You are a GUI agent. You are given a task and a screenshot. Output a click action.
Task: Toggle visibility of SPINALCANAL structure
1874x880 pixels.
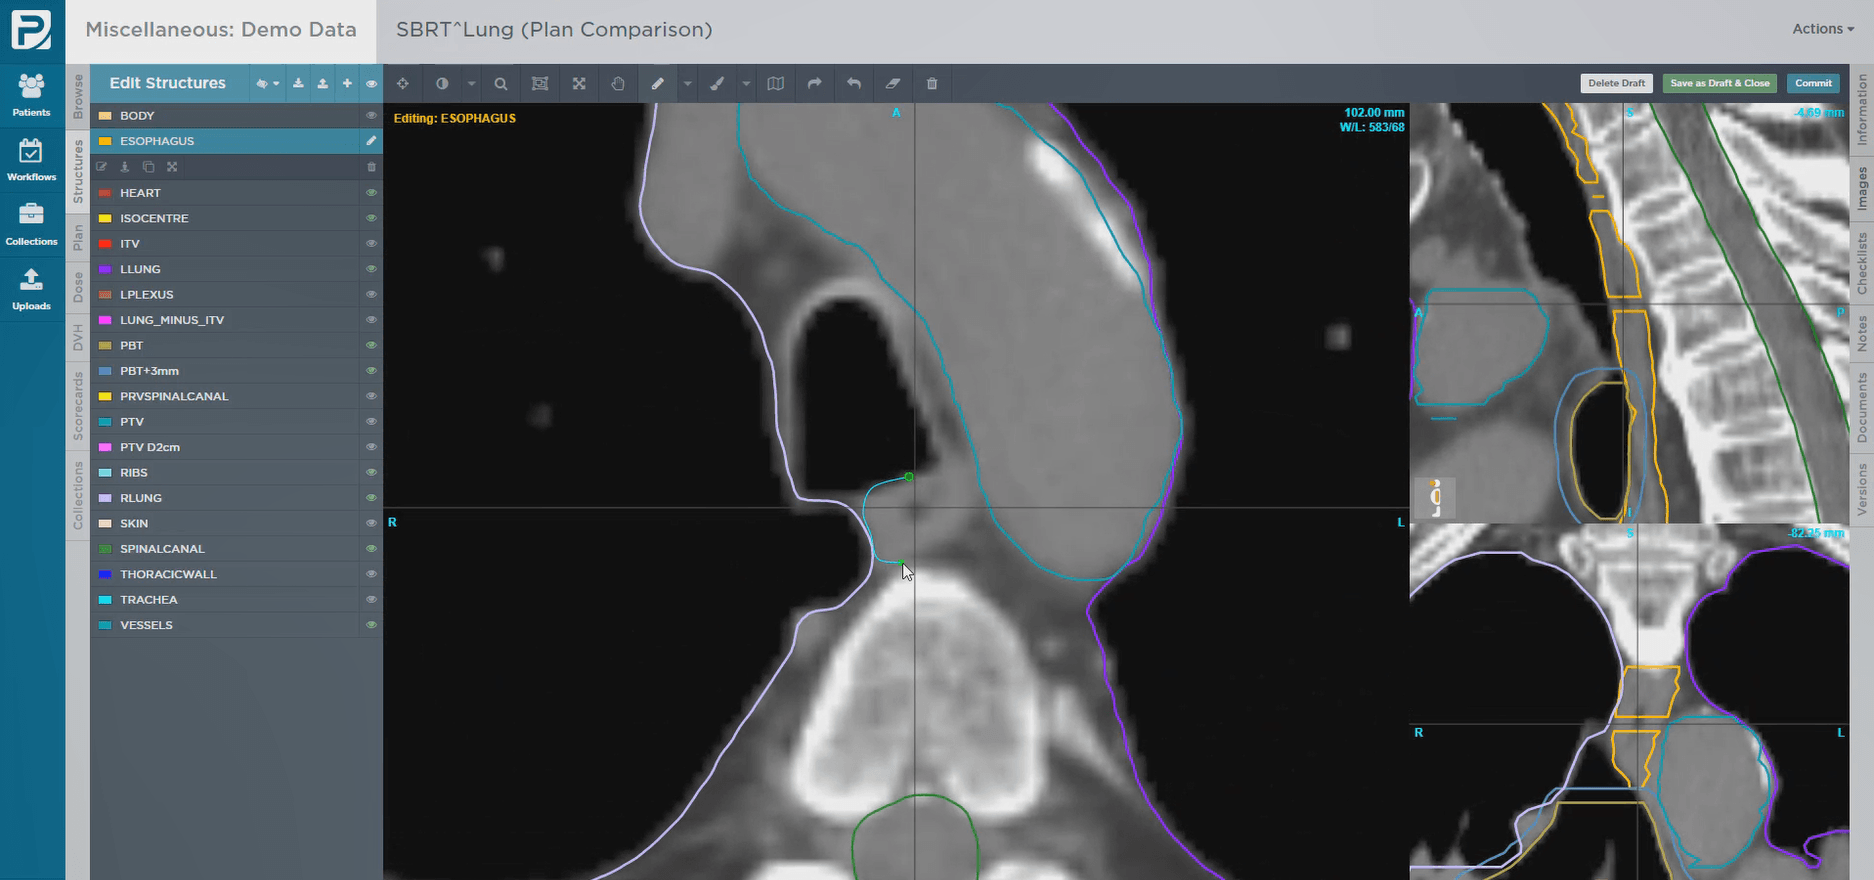point(371,549)
